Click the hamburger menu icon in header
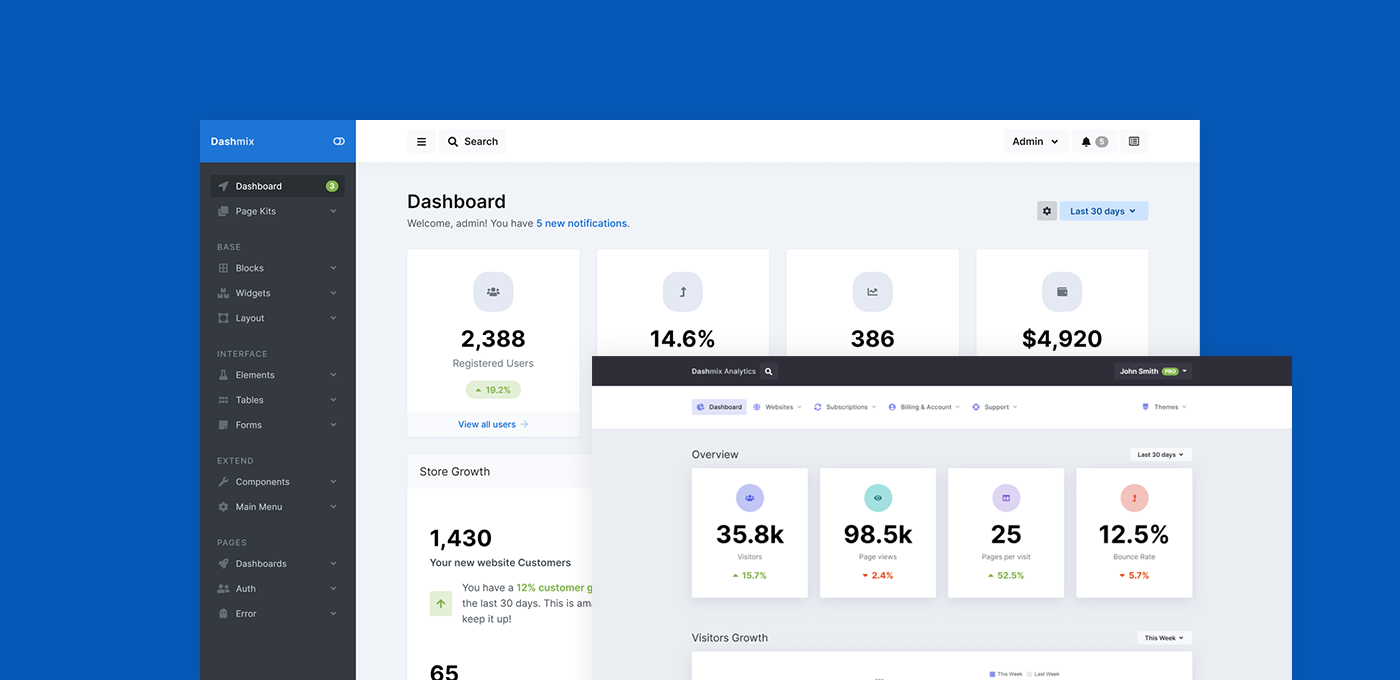1400x680 pixels. pos(421,142)
